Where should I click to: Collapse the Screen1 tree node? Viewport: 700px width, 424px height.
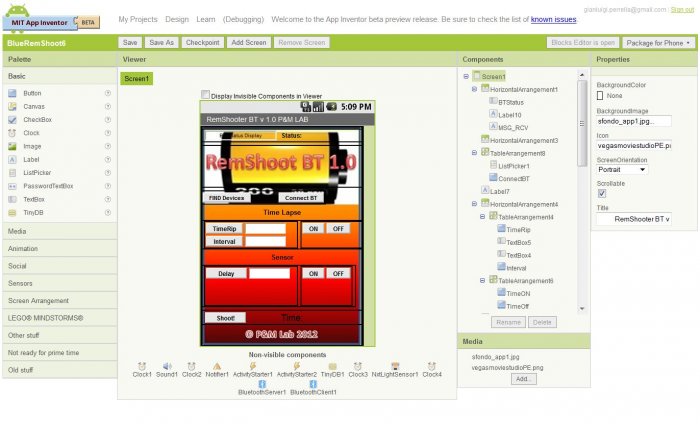click(466, 77)
